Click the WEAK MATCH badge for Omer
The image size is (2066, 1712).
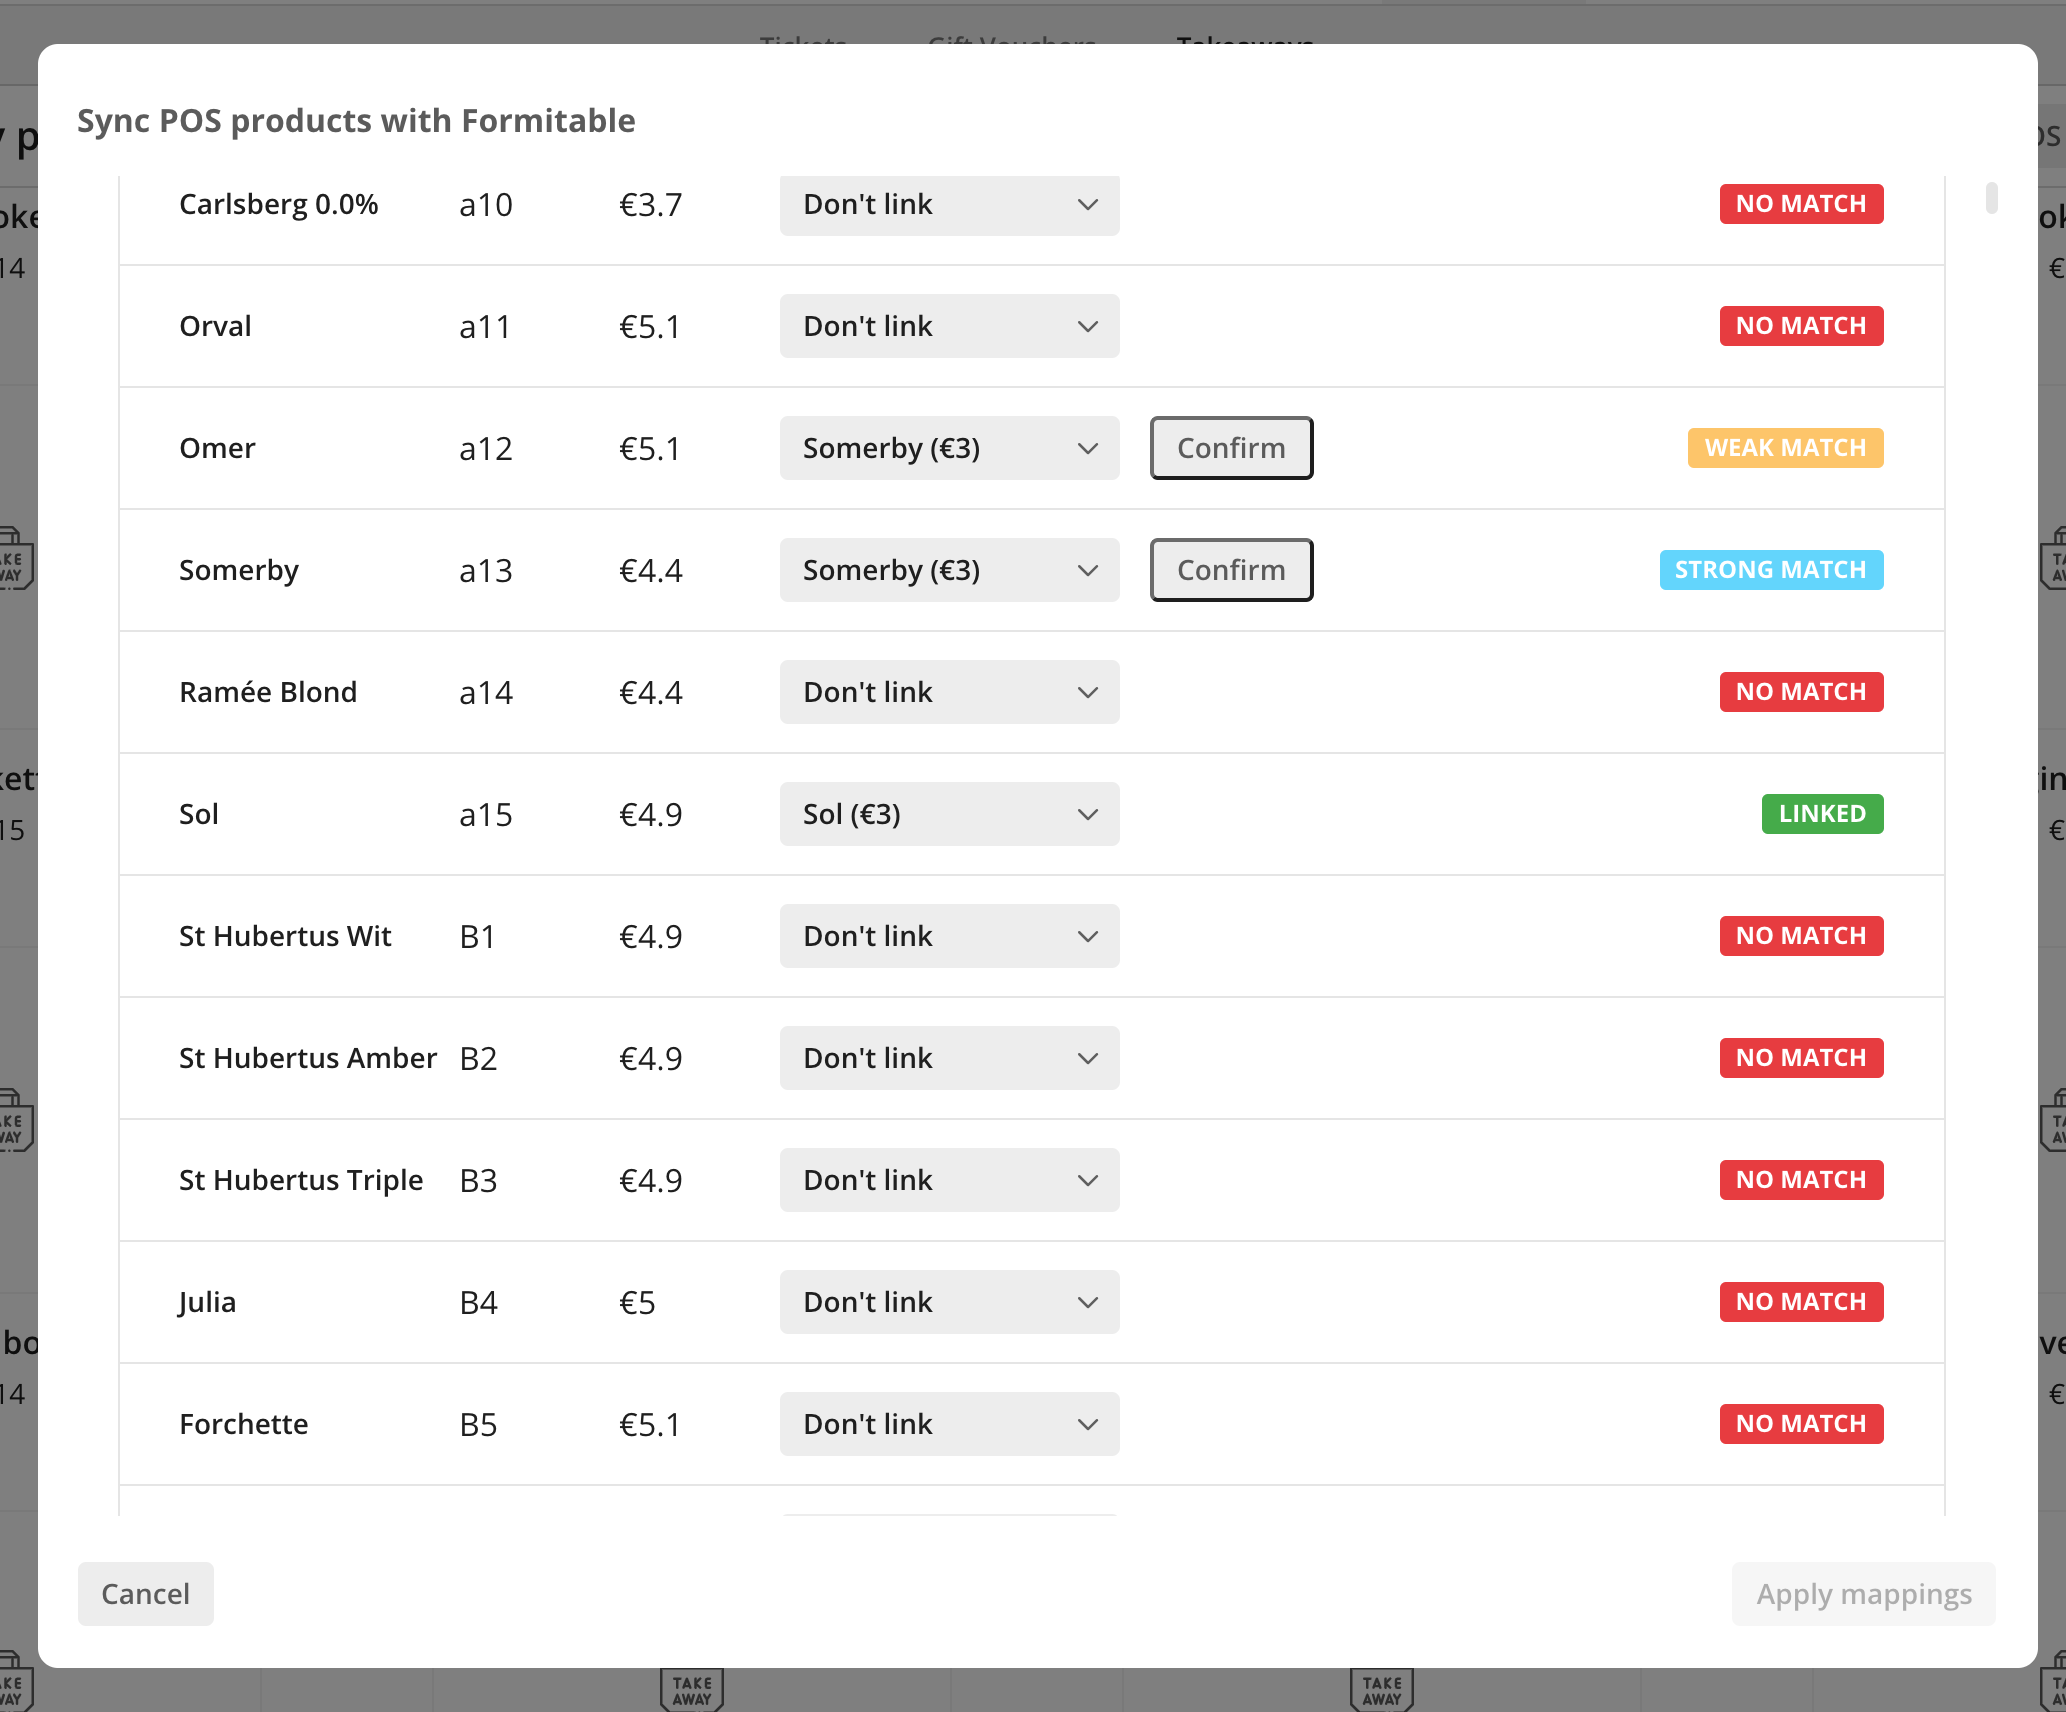coord(1785,448)
